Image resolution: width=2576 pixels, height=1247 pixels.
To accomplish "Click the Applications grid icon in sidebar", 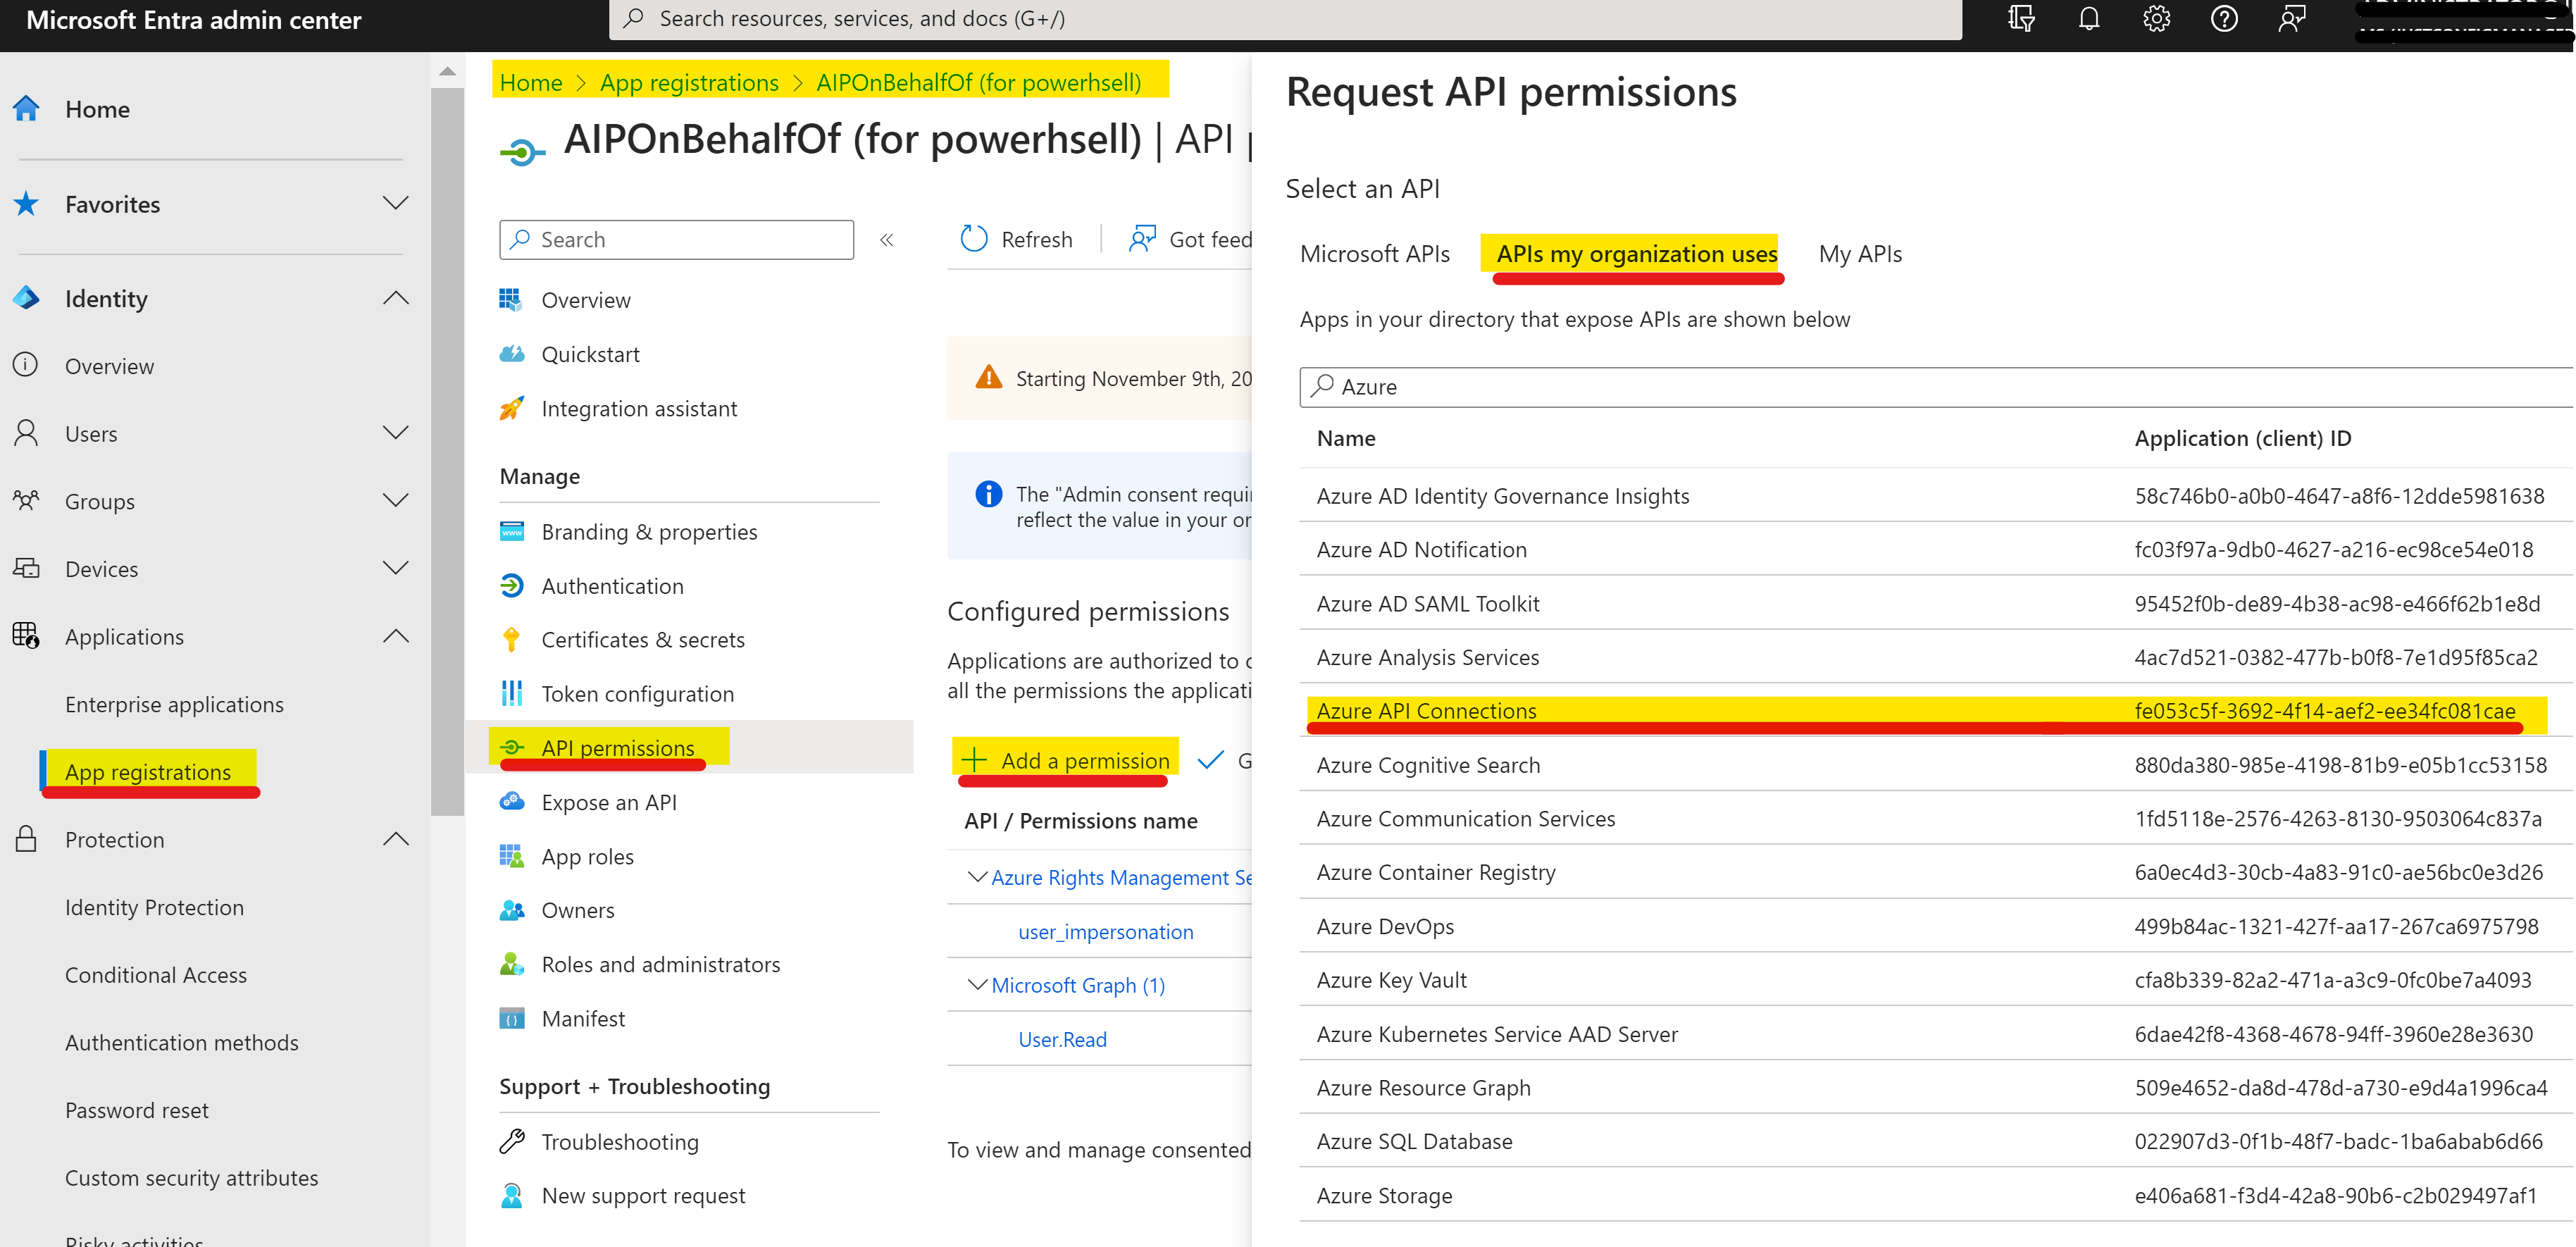I will coord(26,636).
